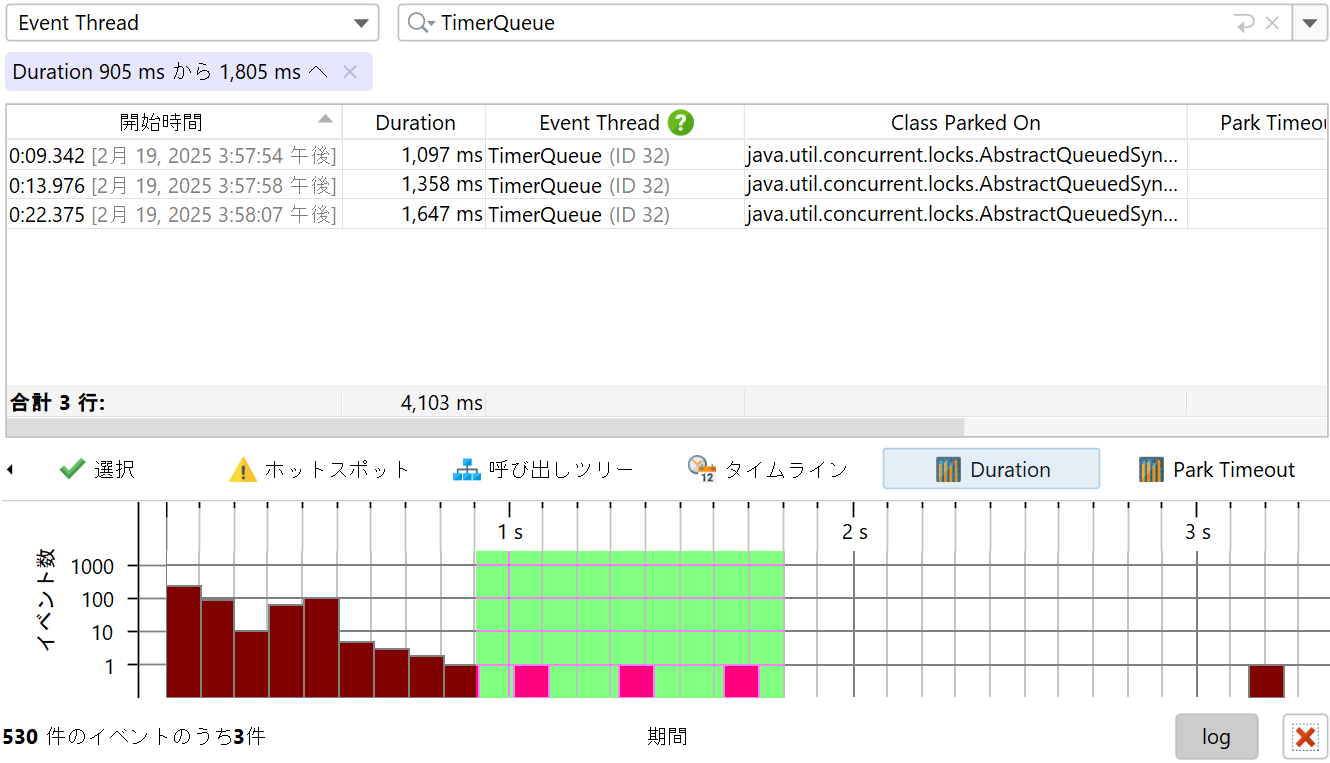Image resolution: width=1330 pixels, height=763 pixels.
Task: Toggle the log scale button
Action: coord(1216,737)
